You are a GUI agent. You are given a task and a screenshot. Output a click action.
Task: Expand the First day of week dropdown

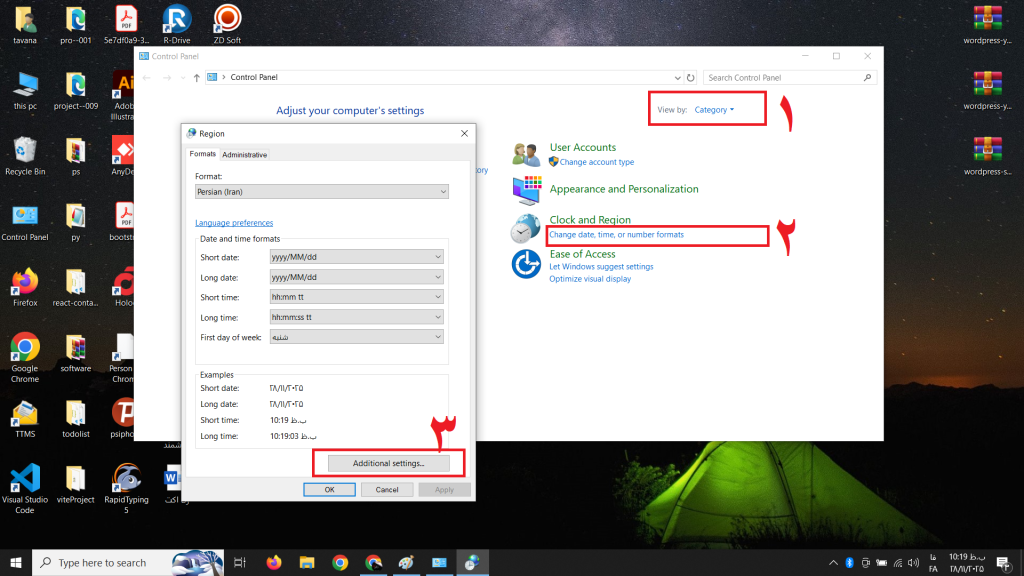pos(357,337)
